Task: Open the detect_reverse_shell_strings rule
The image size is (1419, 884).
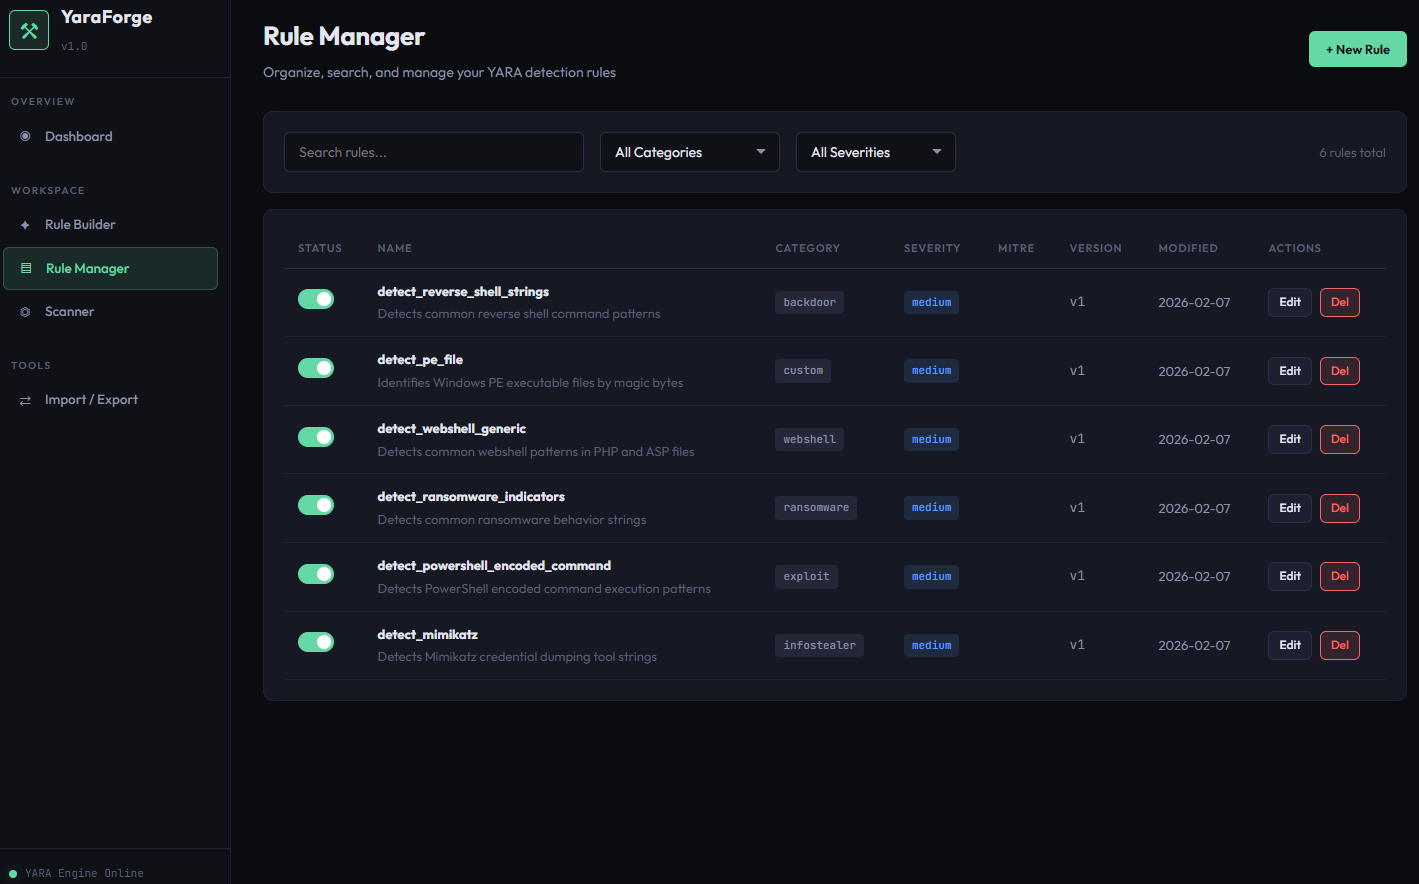Action: 462,291
